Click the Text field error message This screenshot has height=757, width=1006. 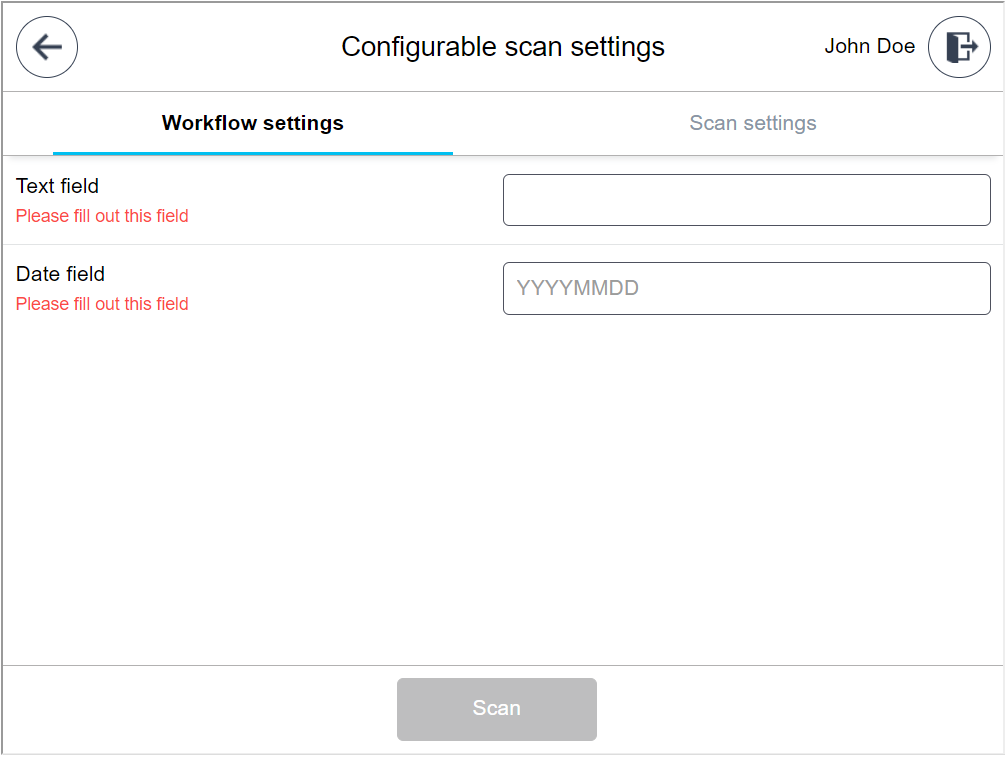(101, 216)
